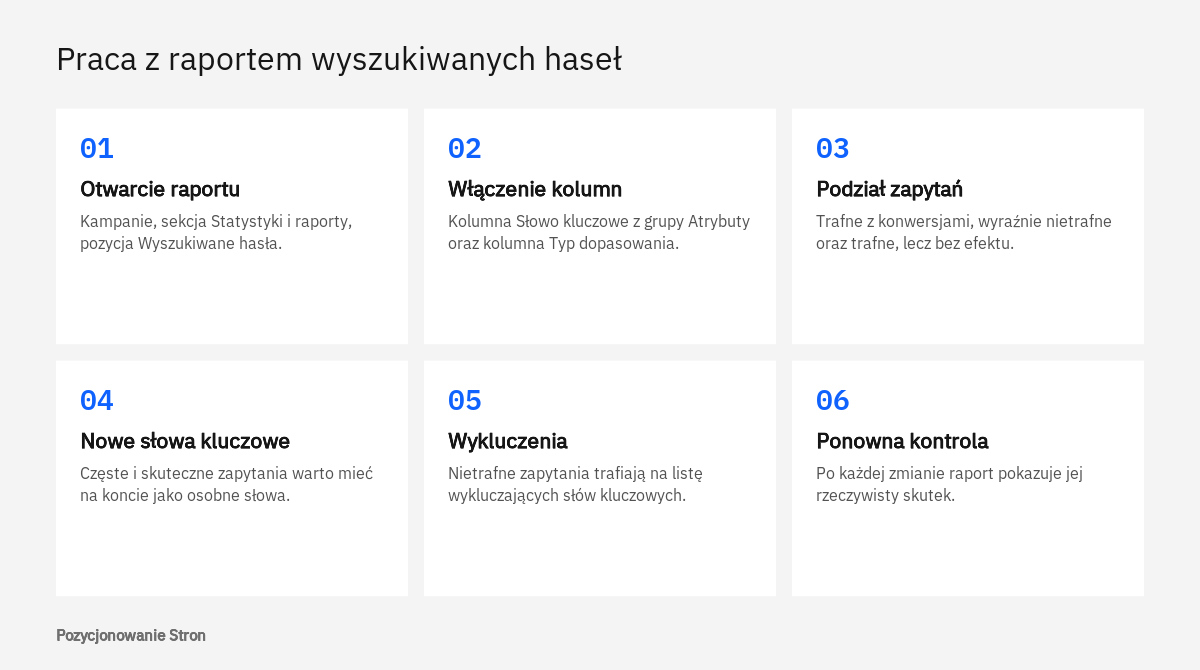Click the heading "Ponowna kontrola"
The image size is (1200, 670).
pyautogui.click(x=902, y=441)
